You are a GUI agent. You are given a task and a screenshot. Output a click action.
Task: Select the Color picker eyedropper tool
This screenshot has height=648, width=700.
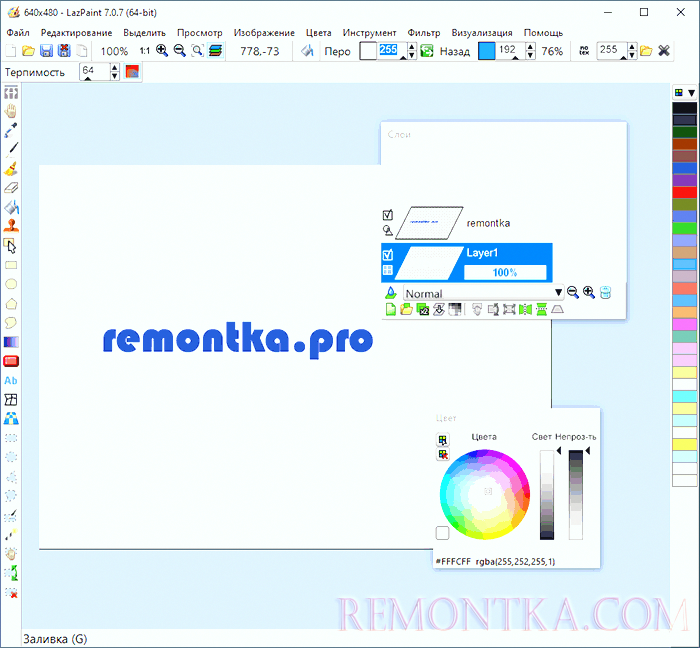(x=11, y=130)
